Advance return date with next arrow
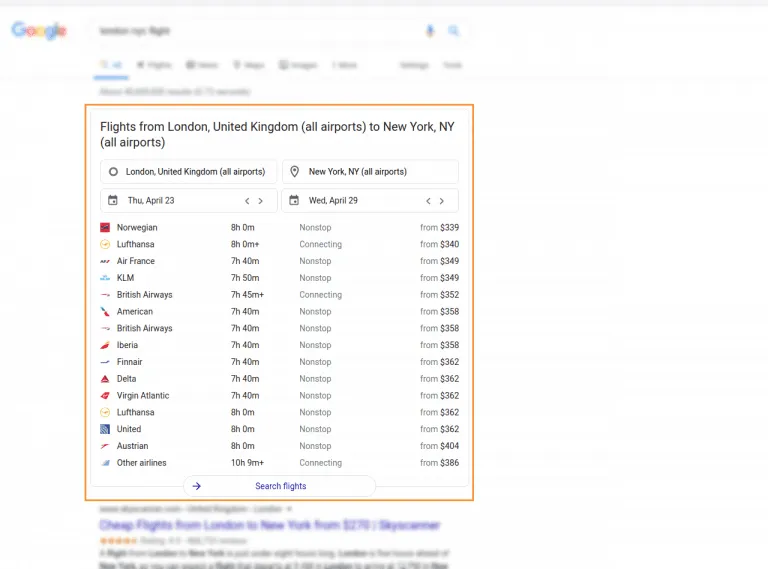 click(x=442, y=201)
